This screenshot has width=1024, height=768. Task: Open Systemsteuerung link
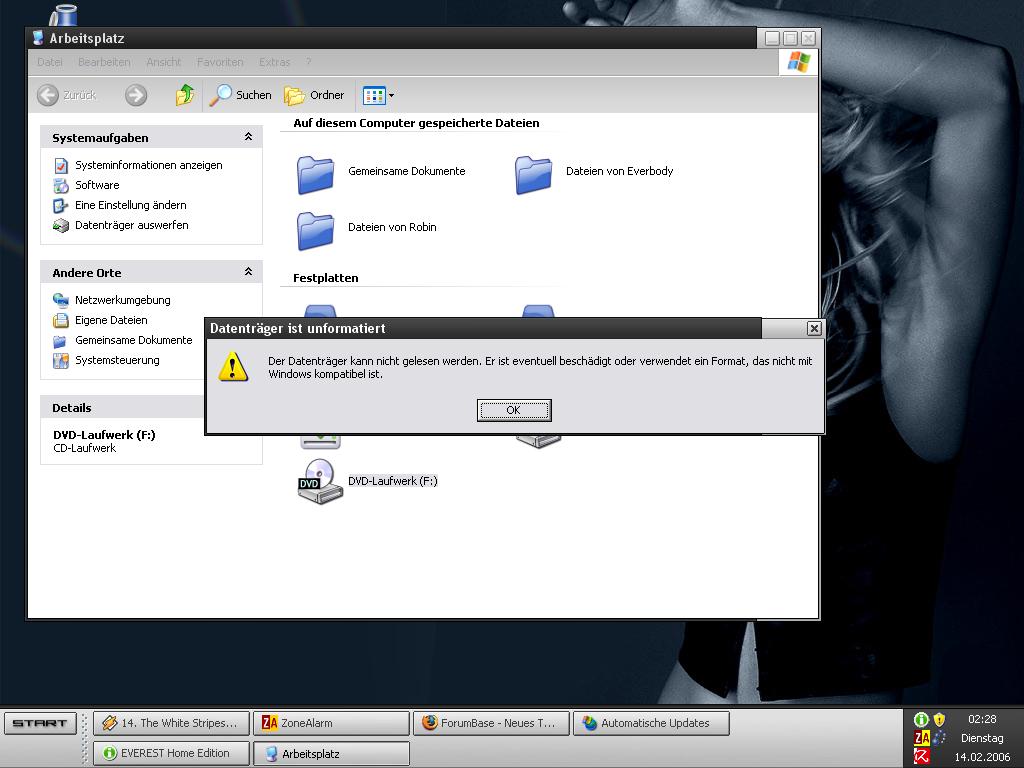[117, 360]
